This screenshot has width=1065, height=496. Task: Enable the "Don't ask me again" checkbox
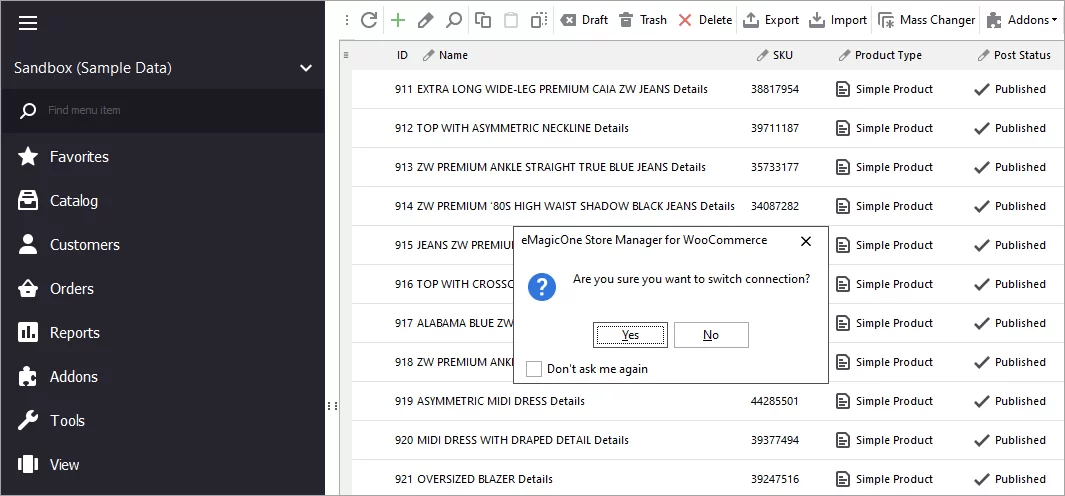[x=534, y=369]
